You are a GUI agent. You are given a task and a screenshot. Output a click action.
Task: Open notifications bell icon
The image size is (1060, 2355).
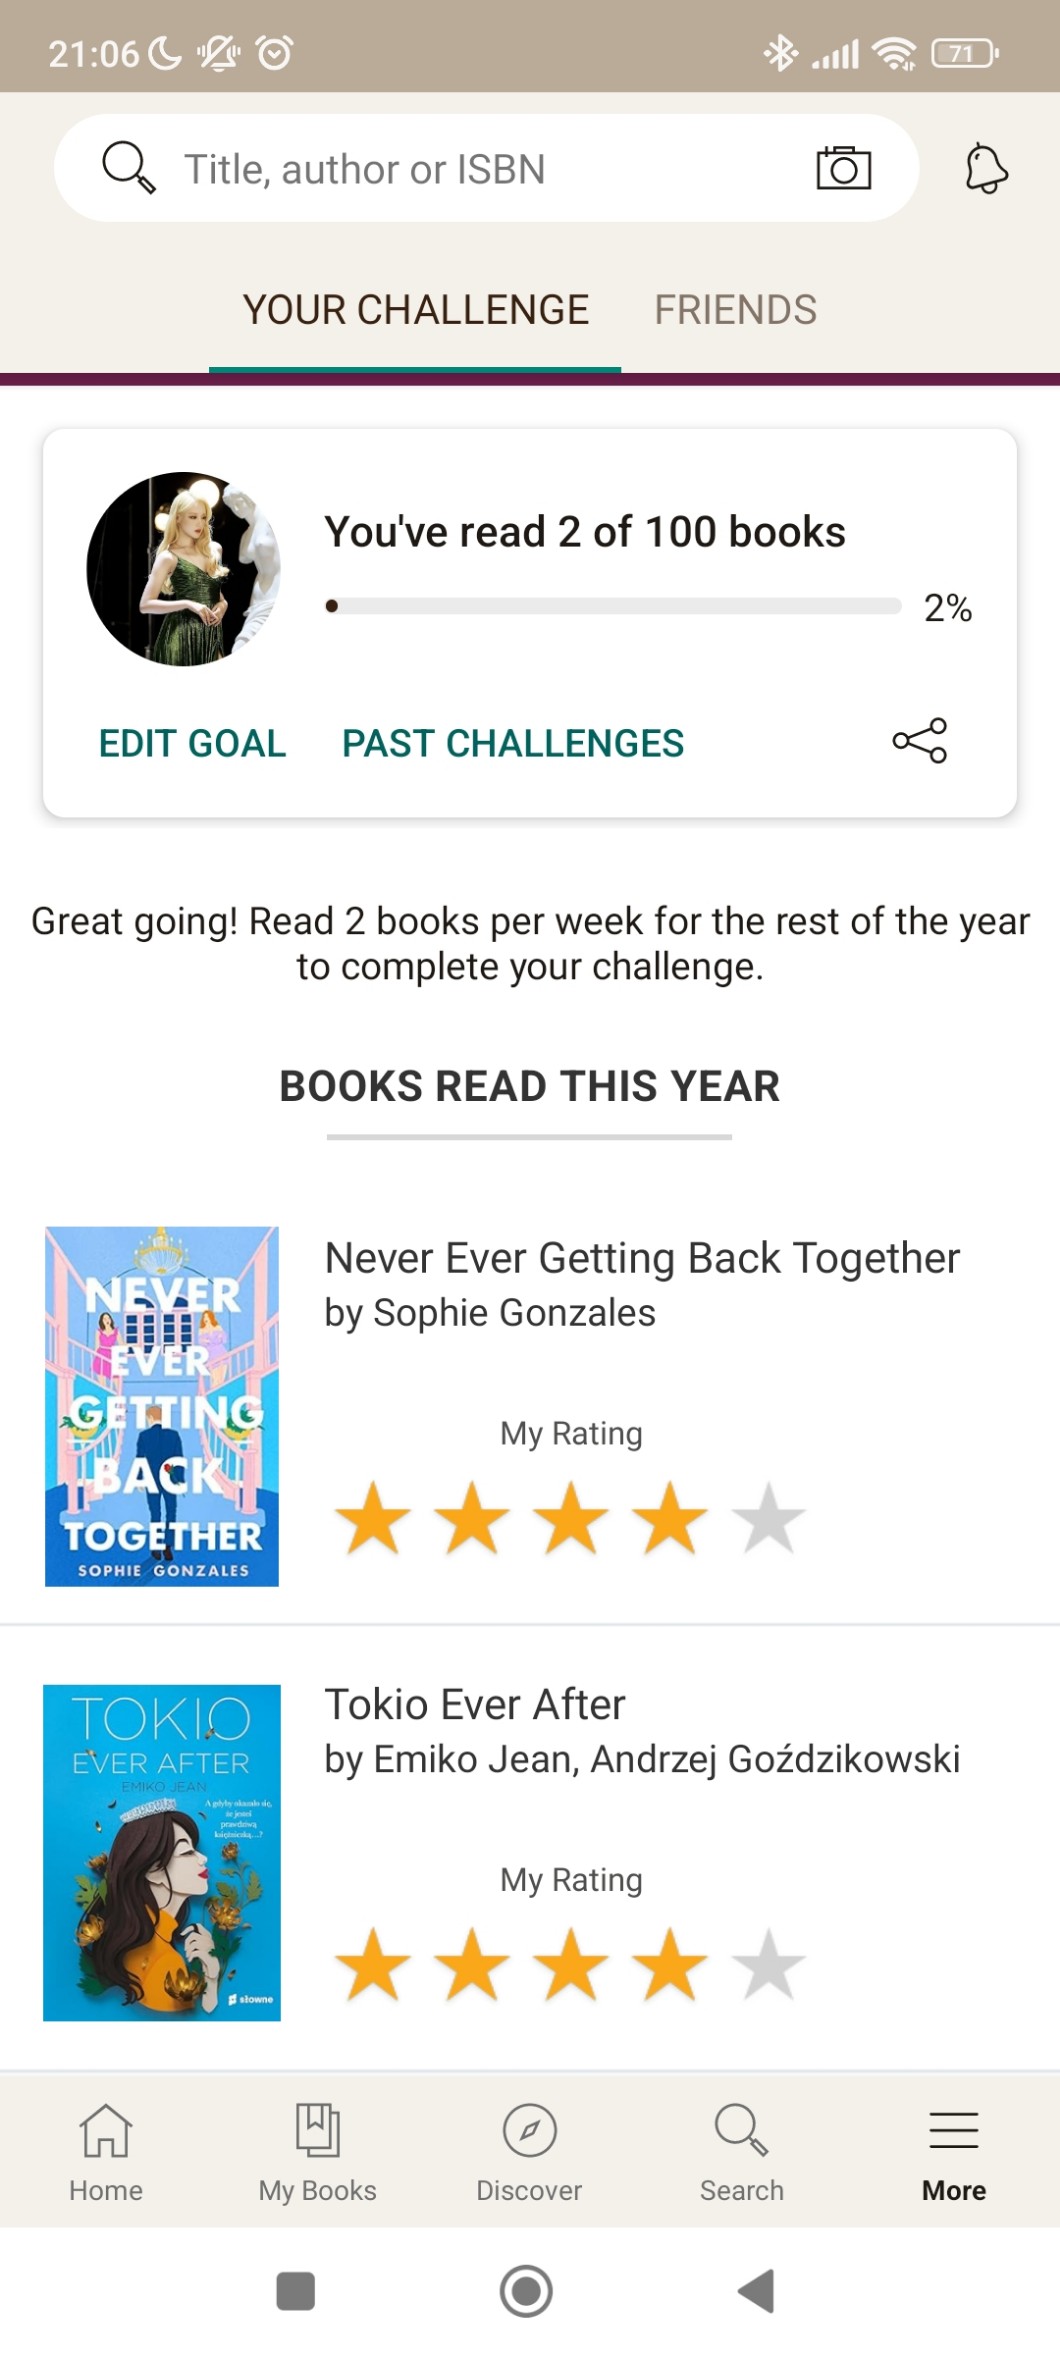[986, 168]
